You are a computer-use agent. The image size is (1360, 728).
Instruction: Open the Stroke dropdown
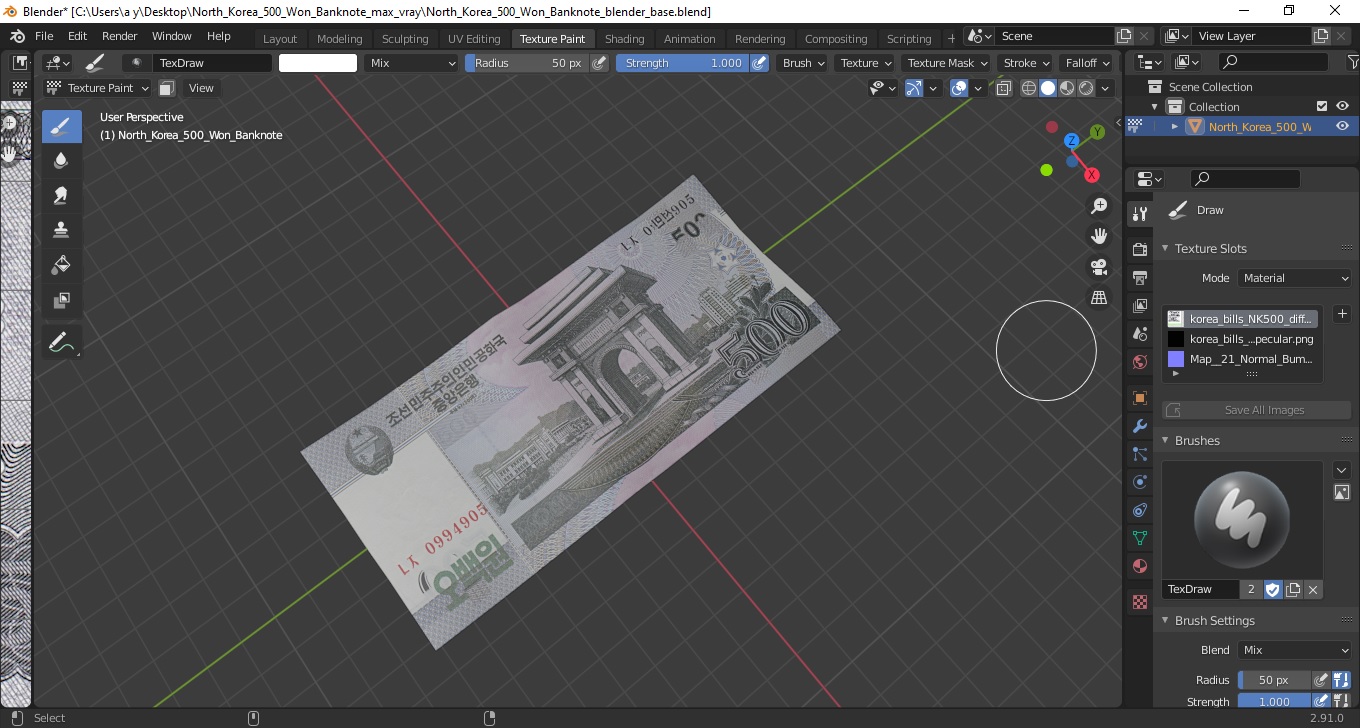pyautogui.click(x=1027, y=63)
